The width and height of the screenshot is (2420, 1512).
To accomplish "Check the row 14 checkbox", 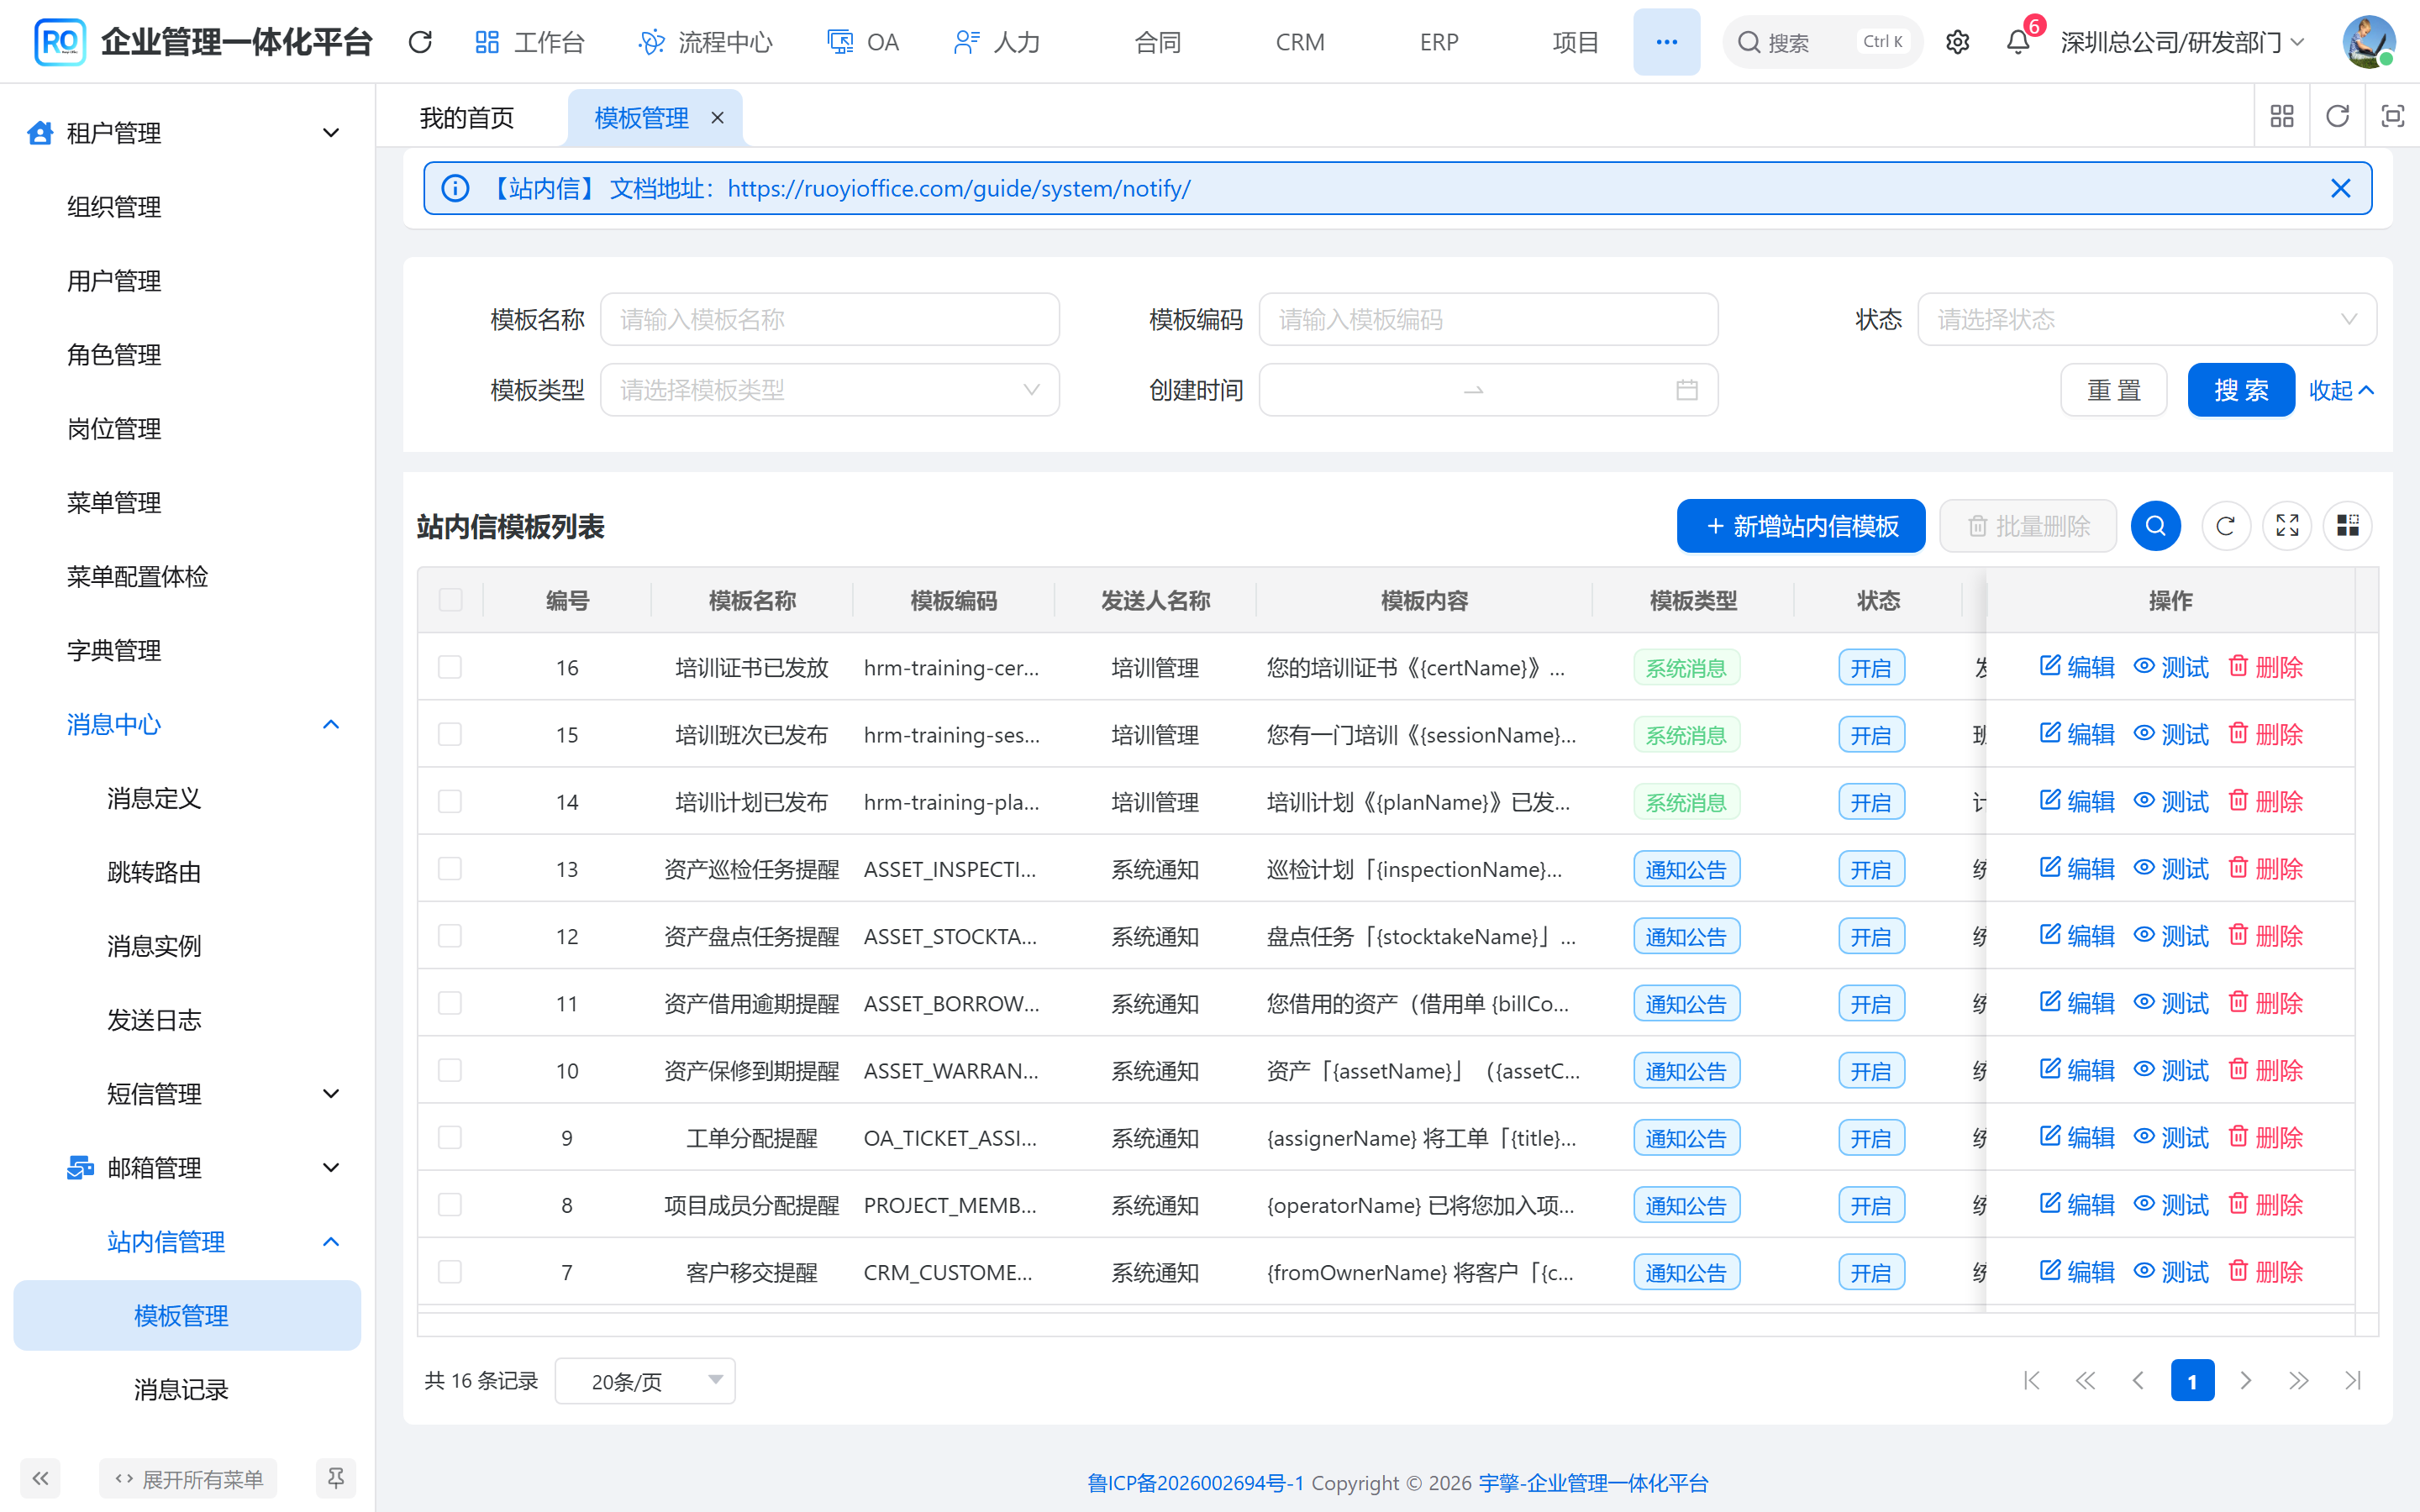I will (450, 801).
